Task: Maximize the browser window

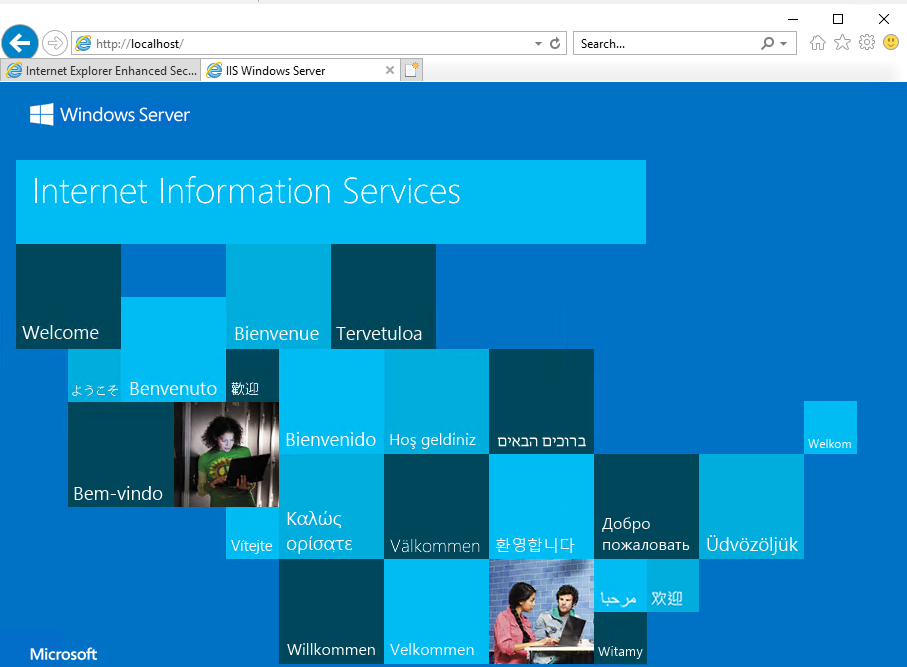Action: pyautogui.click(x=838, y=19)
